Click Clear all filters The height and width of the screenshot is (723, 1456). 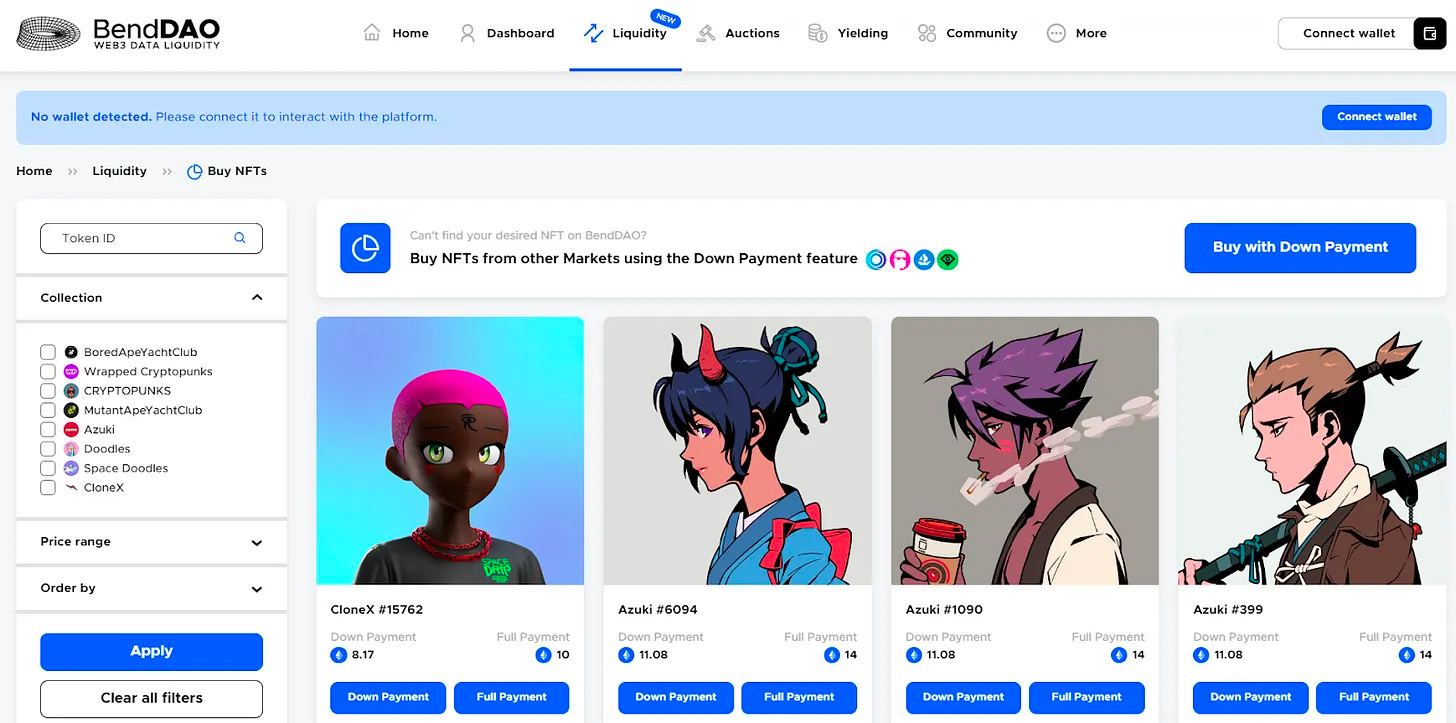click(x=152, y=698)
